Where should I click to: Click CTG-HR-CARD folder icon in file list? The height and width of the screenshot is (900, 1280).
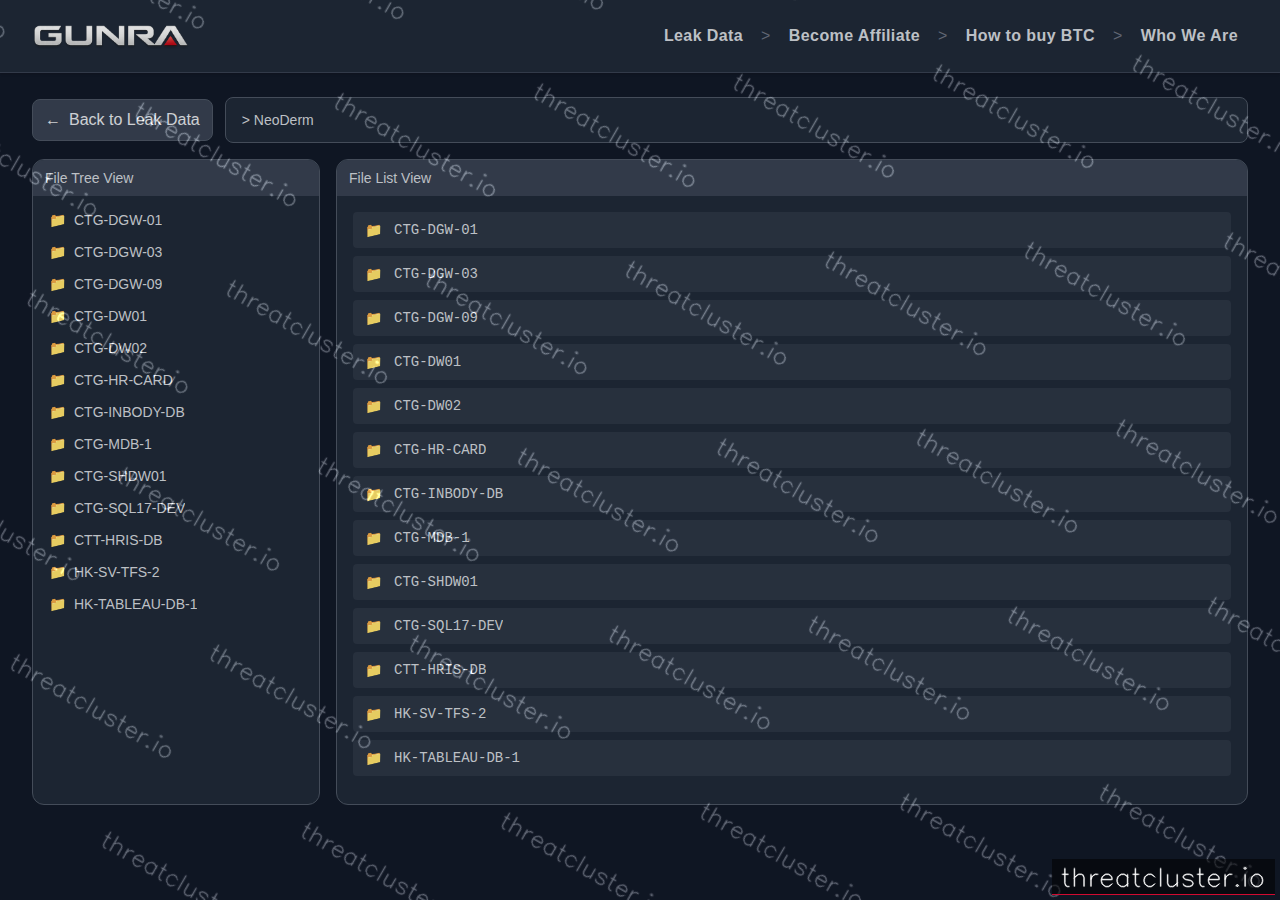[373, 450]
